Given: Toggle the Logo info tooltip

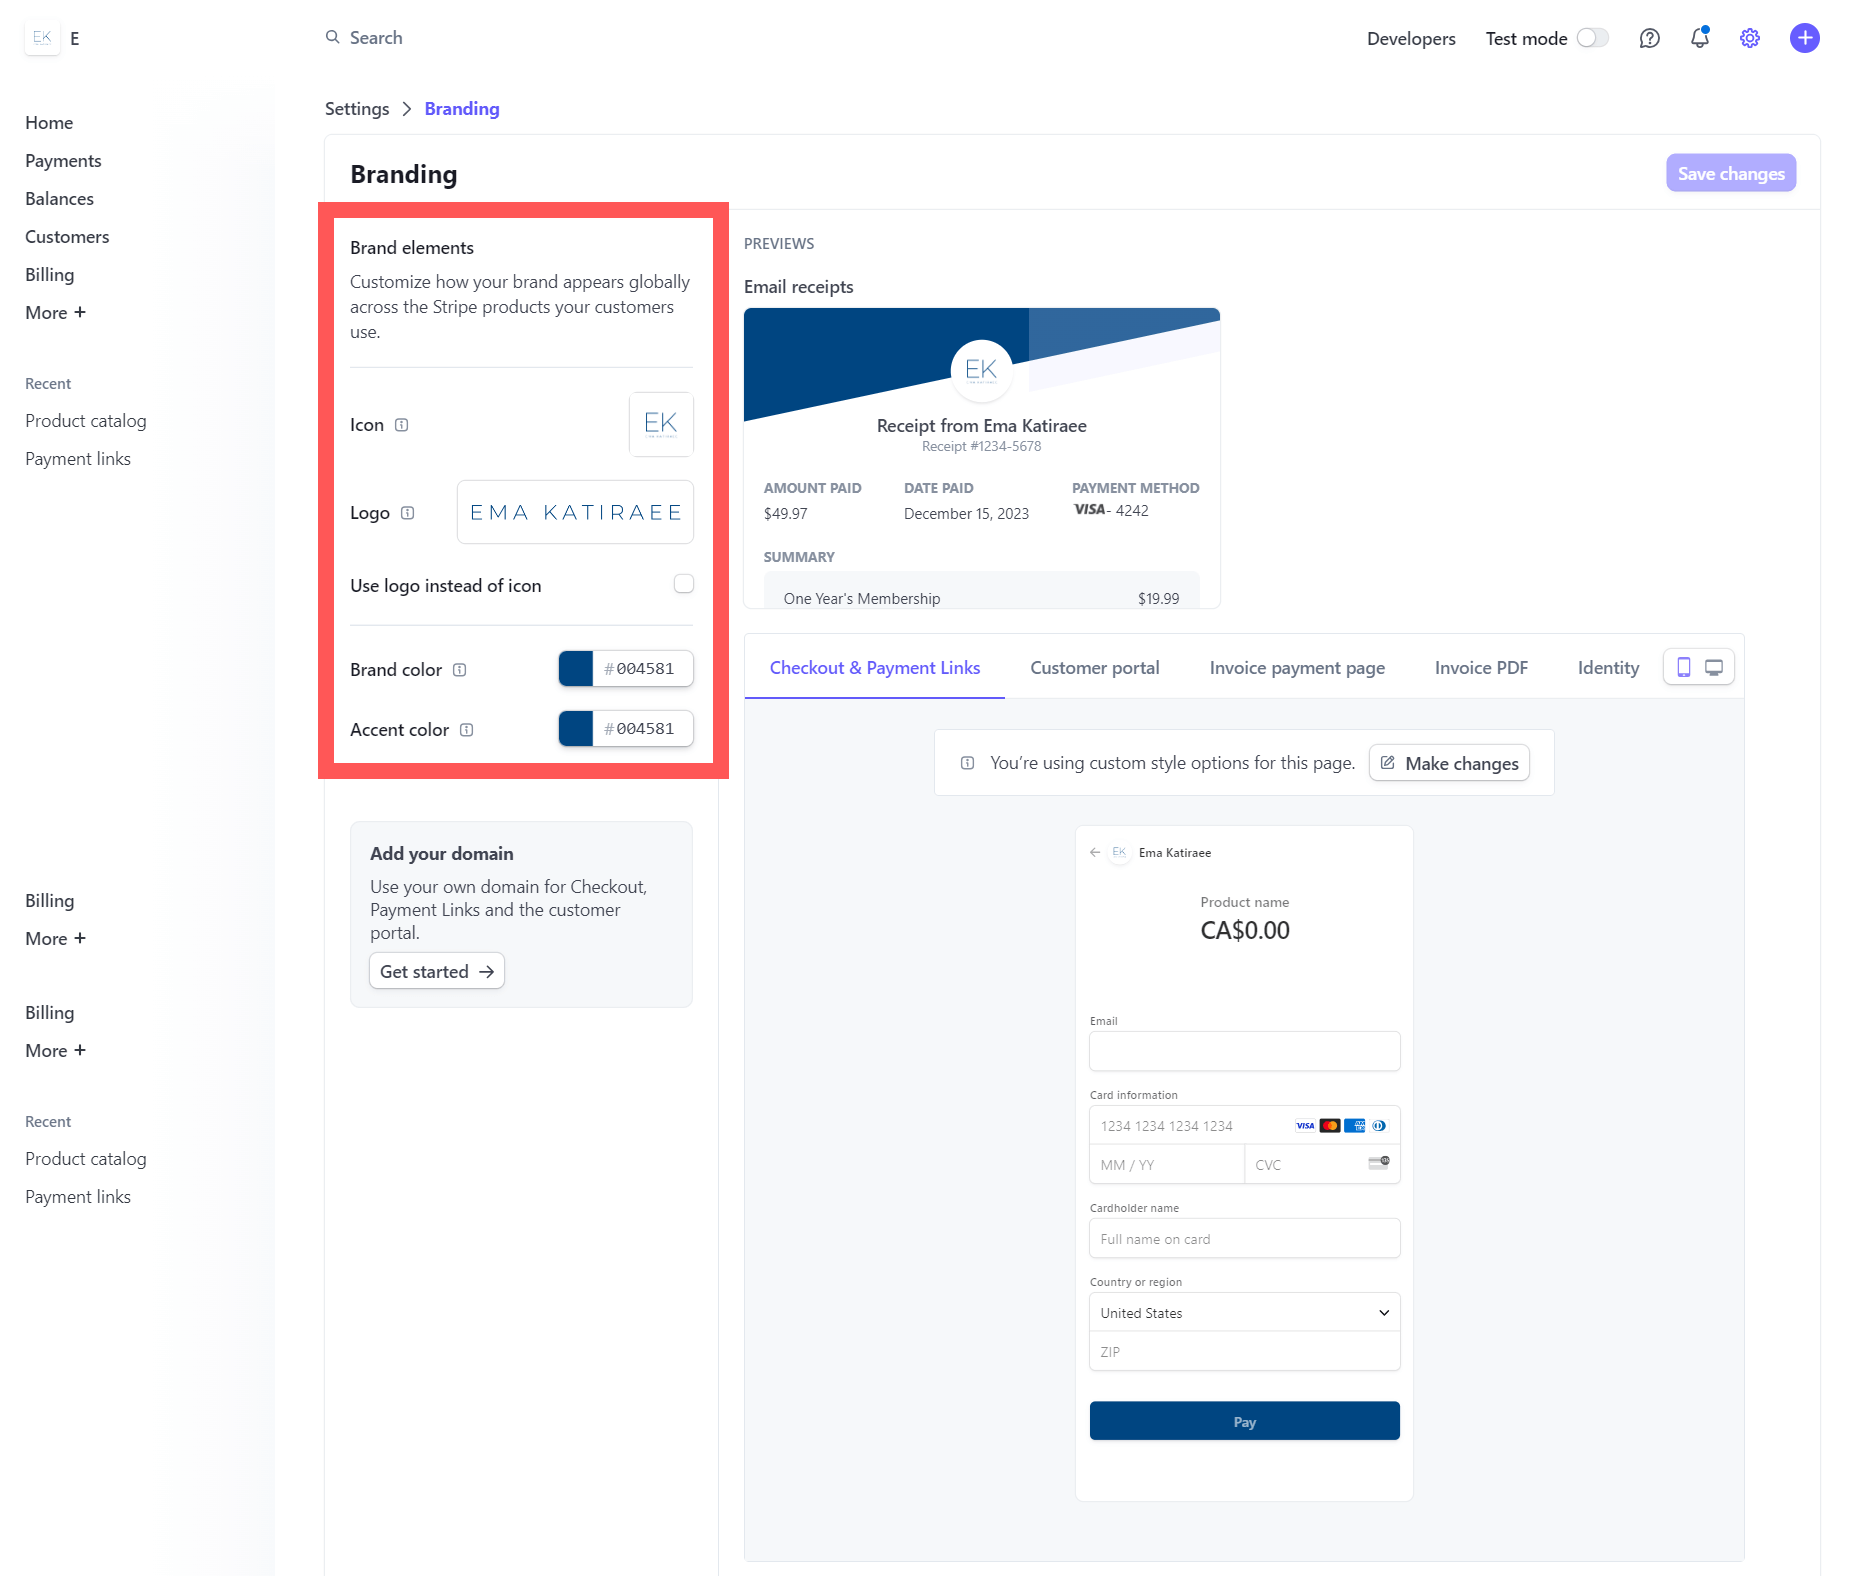Looking at the screenshot, I should (407, 513).
